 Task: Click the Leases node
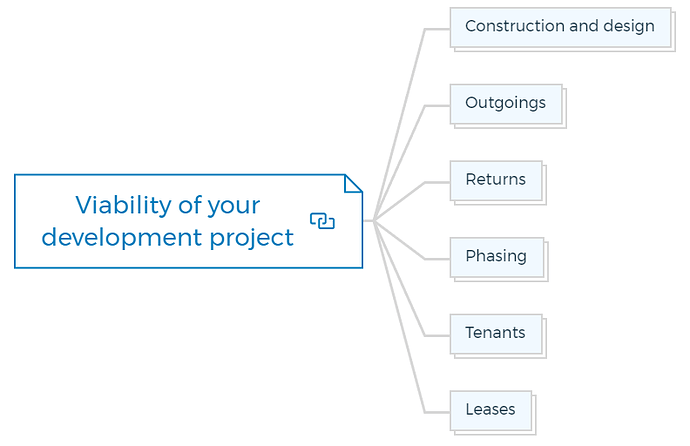(x=491, y=410)
